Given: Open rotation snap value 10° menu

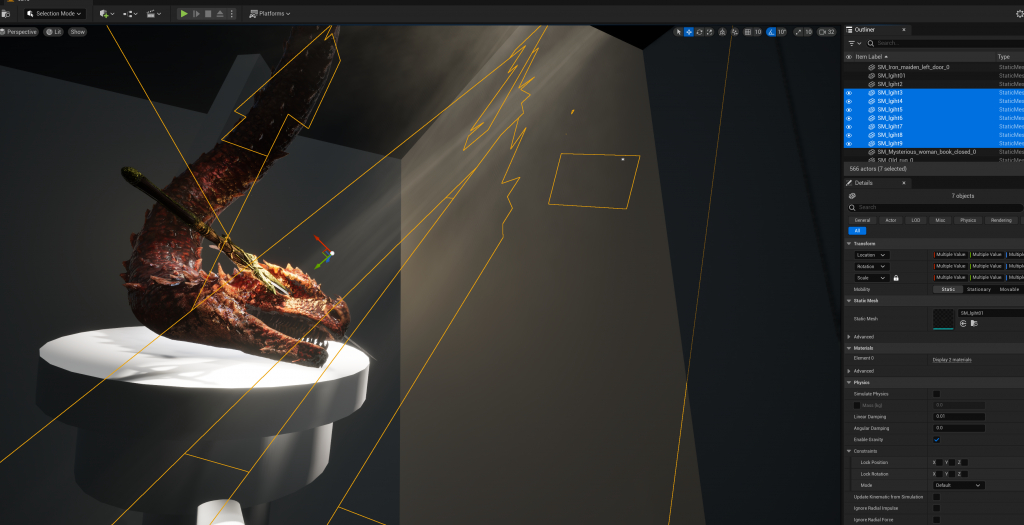Looking at the screenshot, I should click(782, 32).
